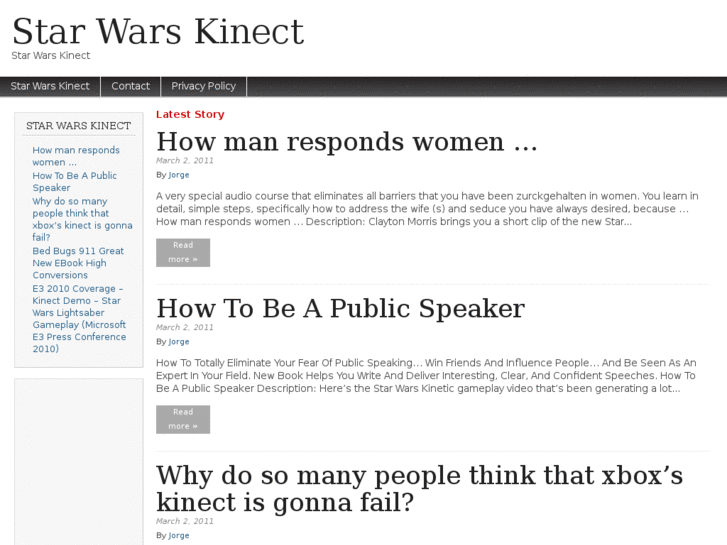Open the Star Wars Kinect site title
The height and width of the screenshot is (545, 727).
tap(158, 32)
